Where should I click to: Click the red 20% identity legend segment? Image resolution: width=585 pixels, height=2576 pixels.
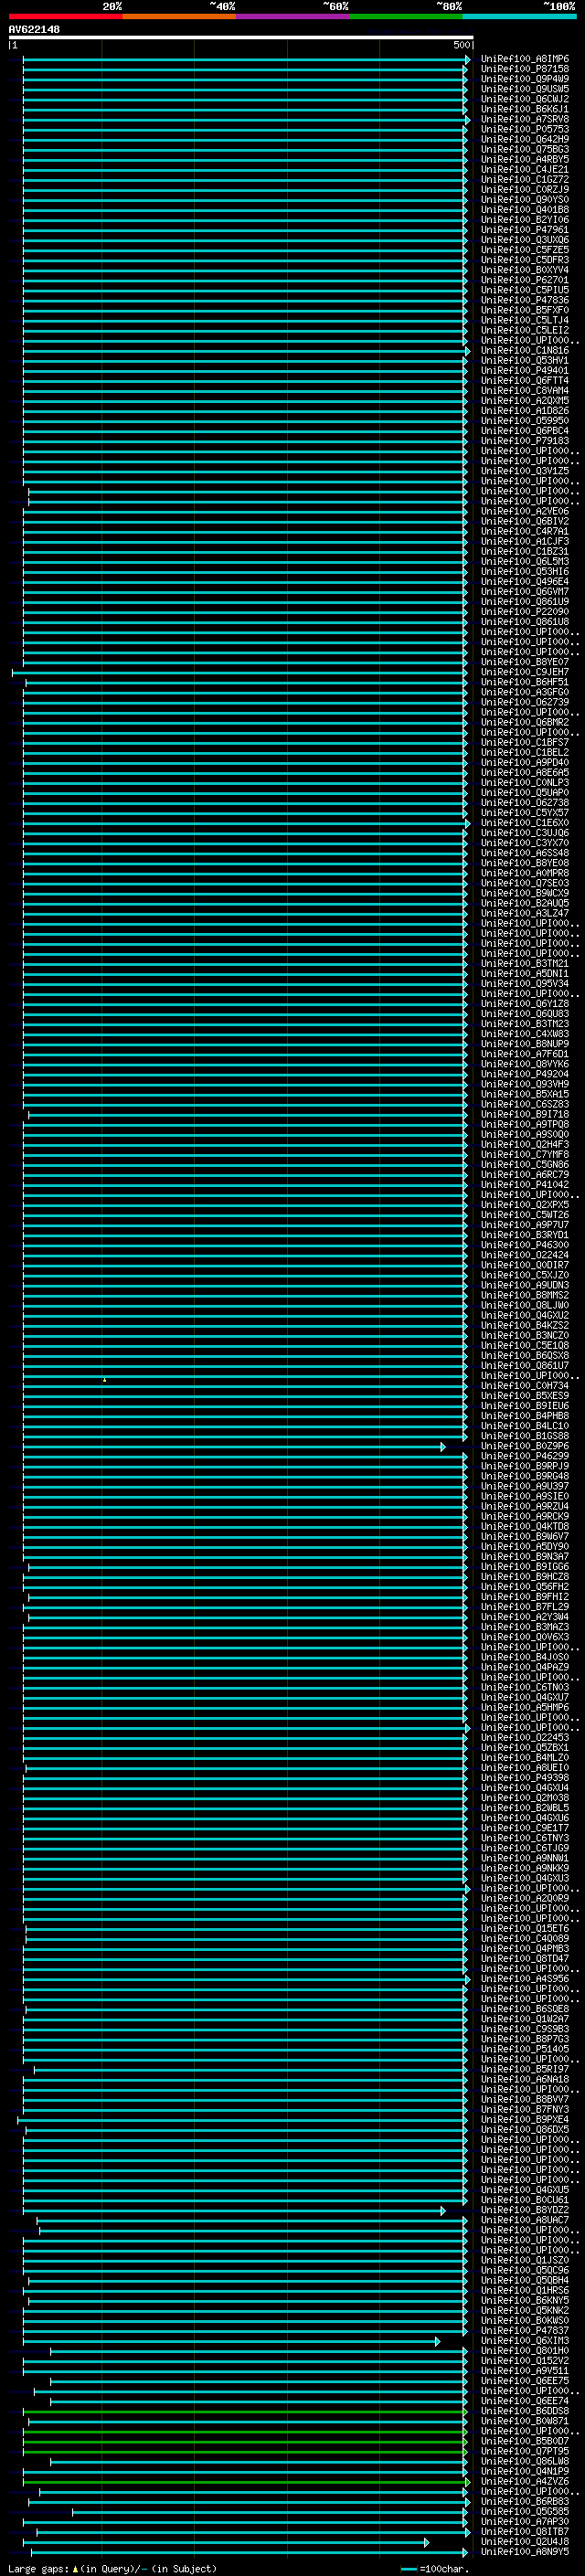click(65, 16)
